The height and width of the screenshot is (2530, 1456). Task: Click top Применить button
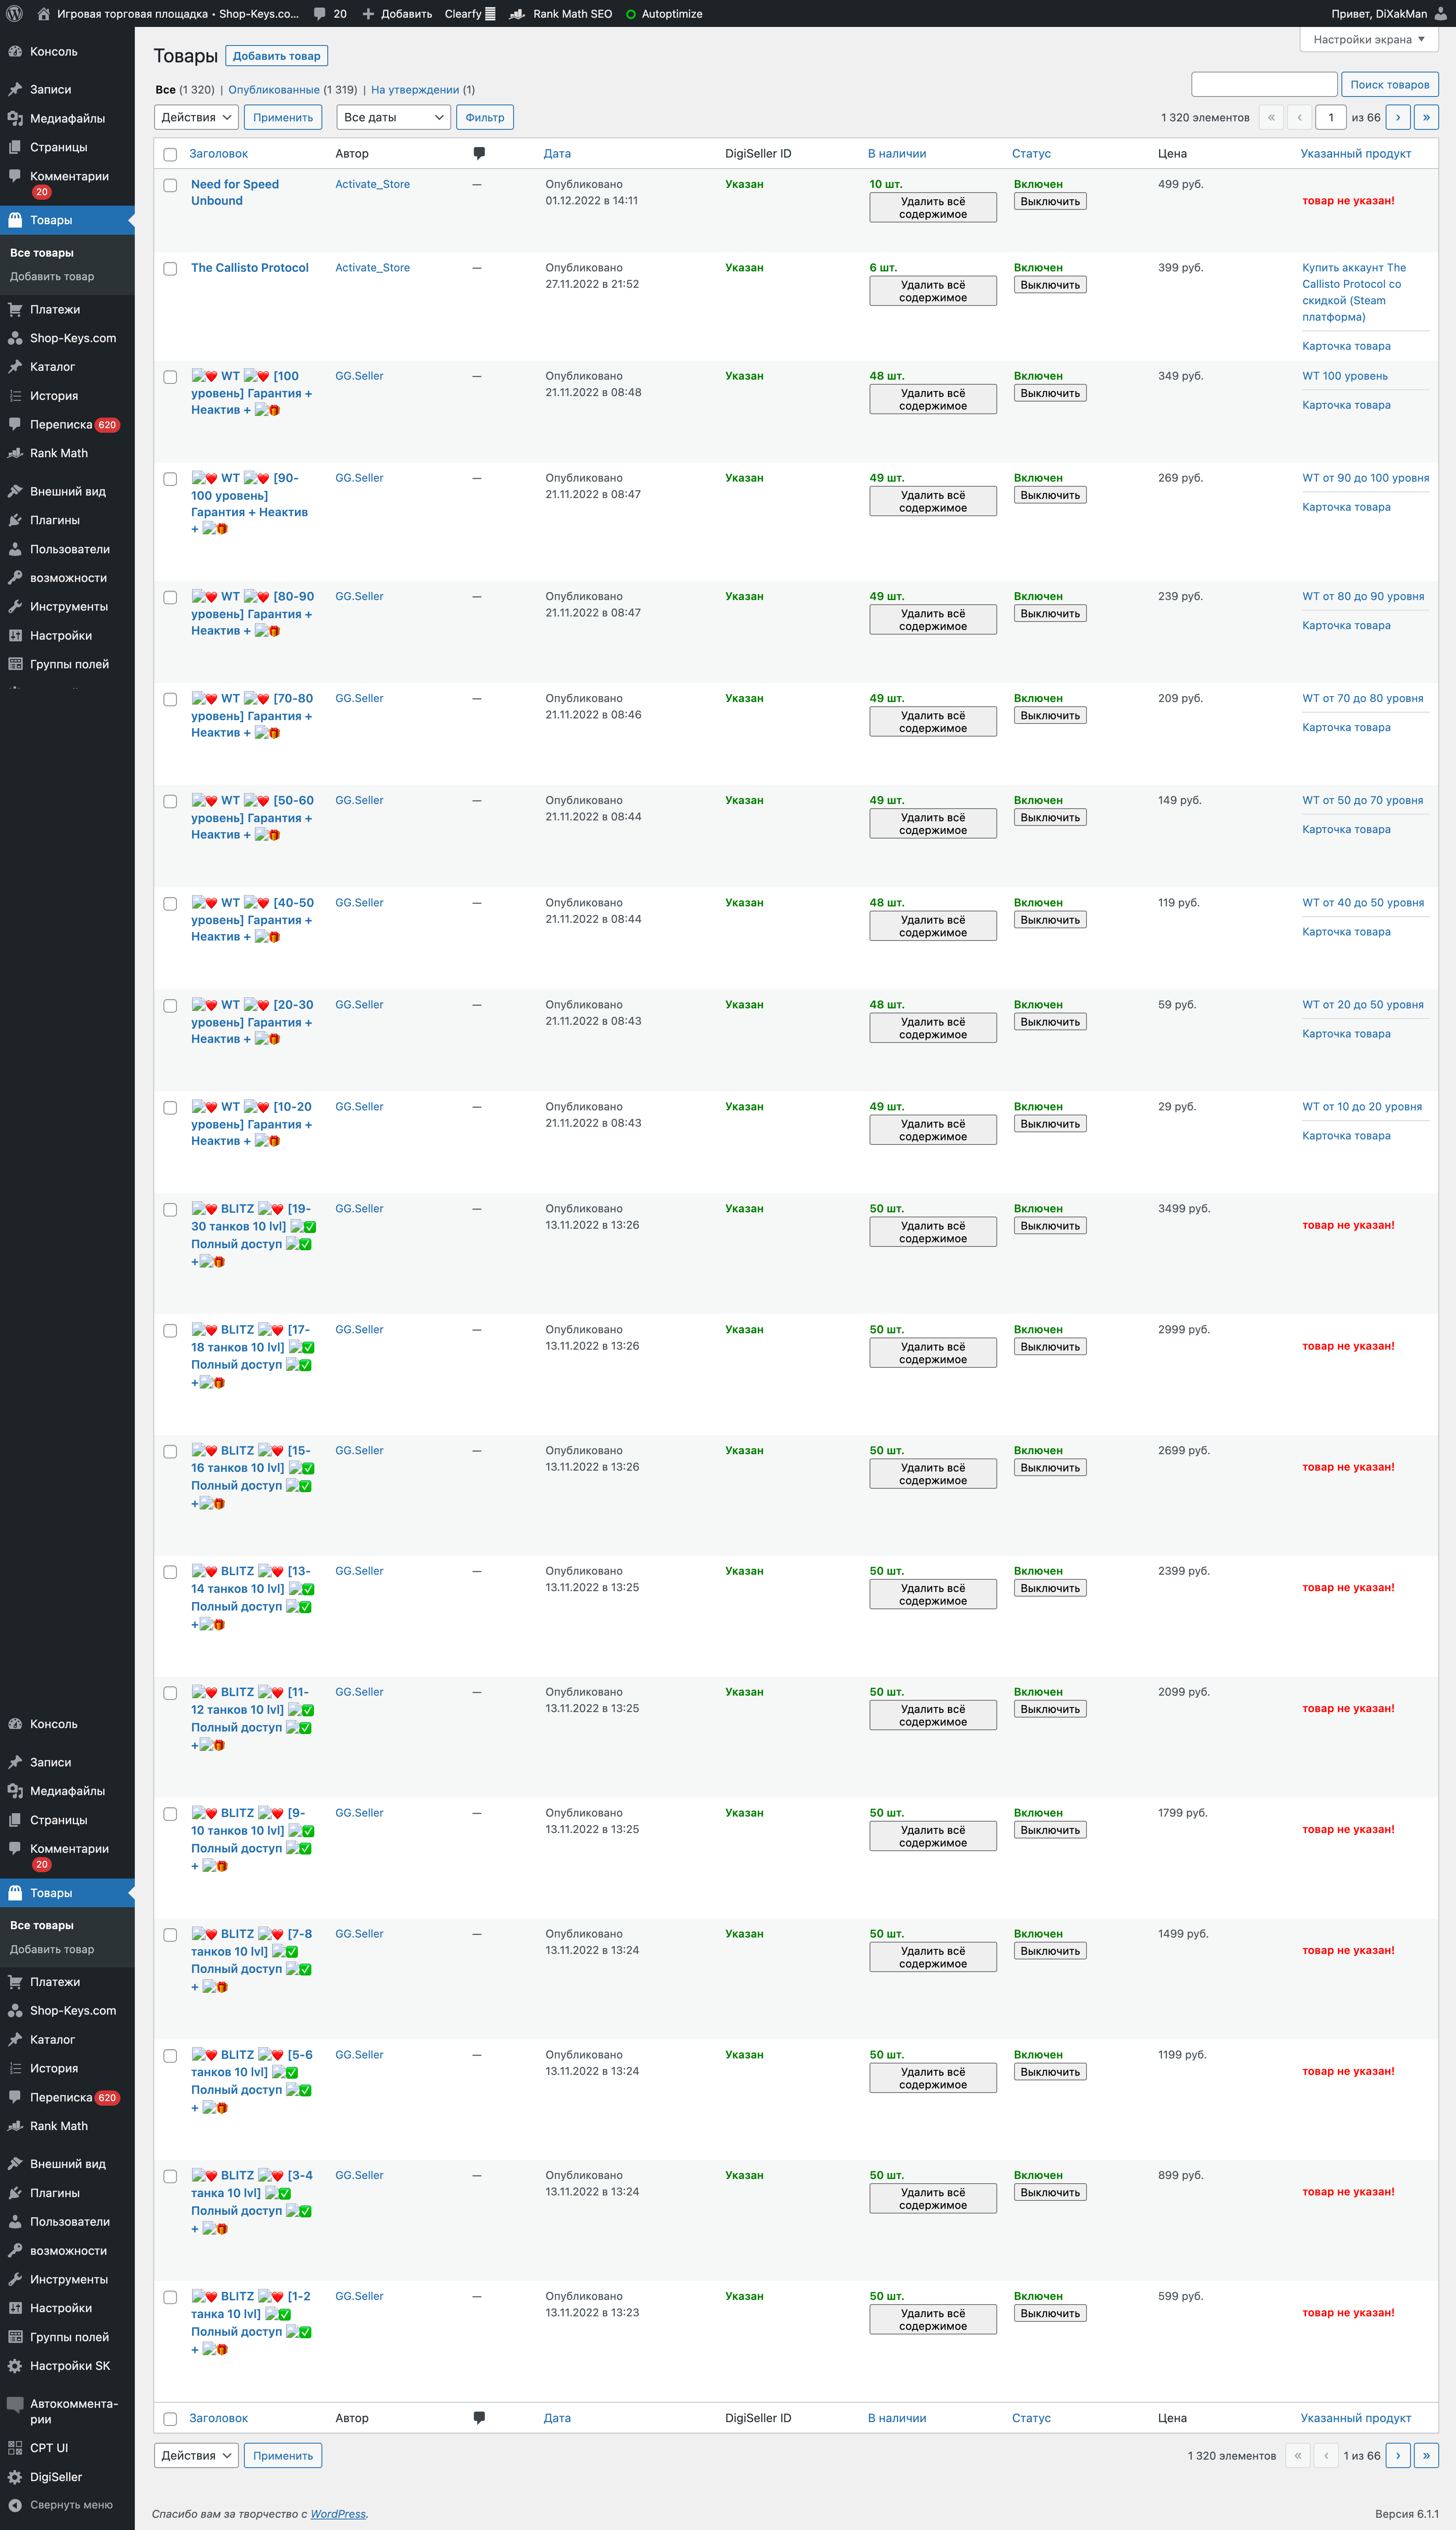[x=283, y=117]
